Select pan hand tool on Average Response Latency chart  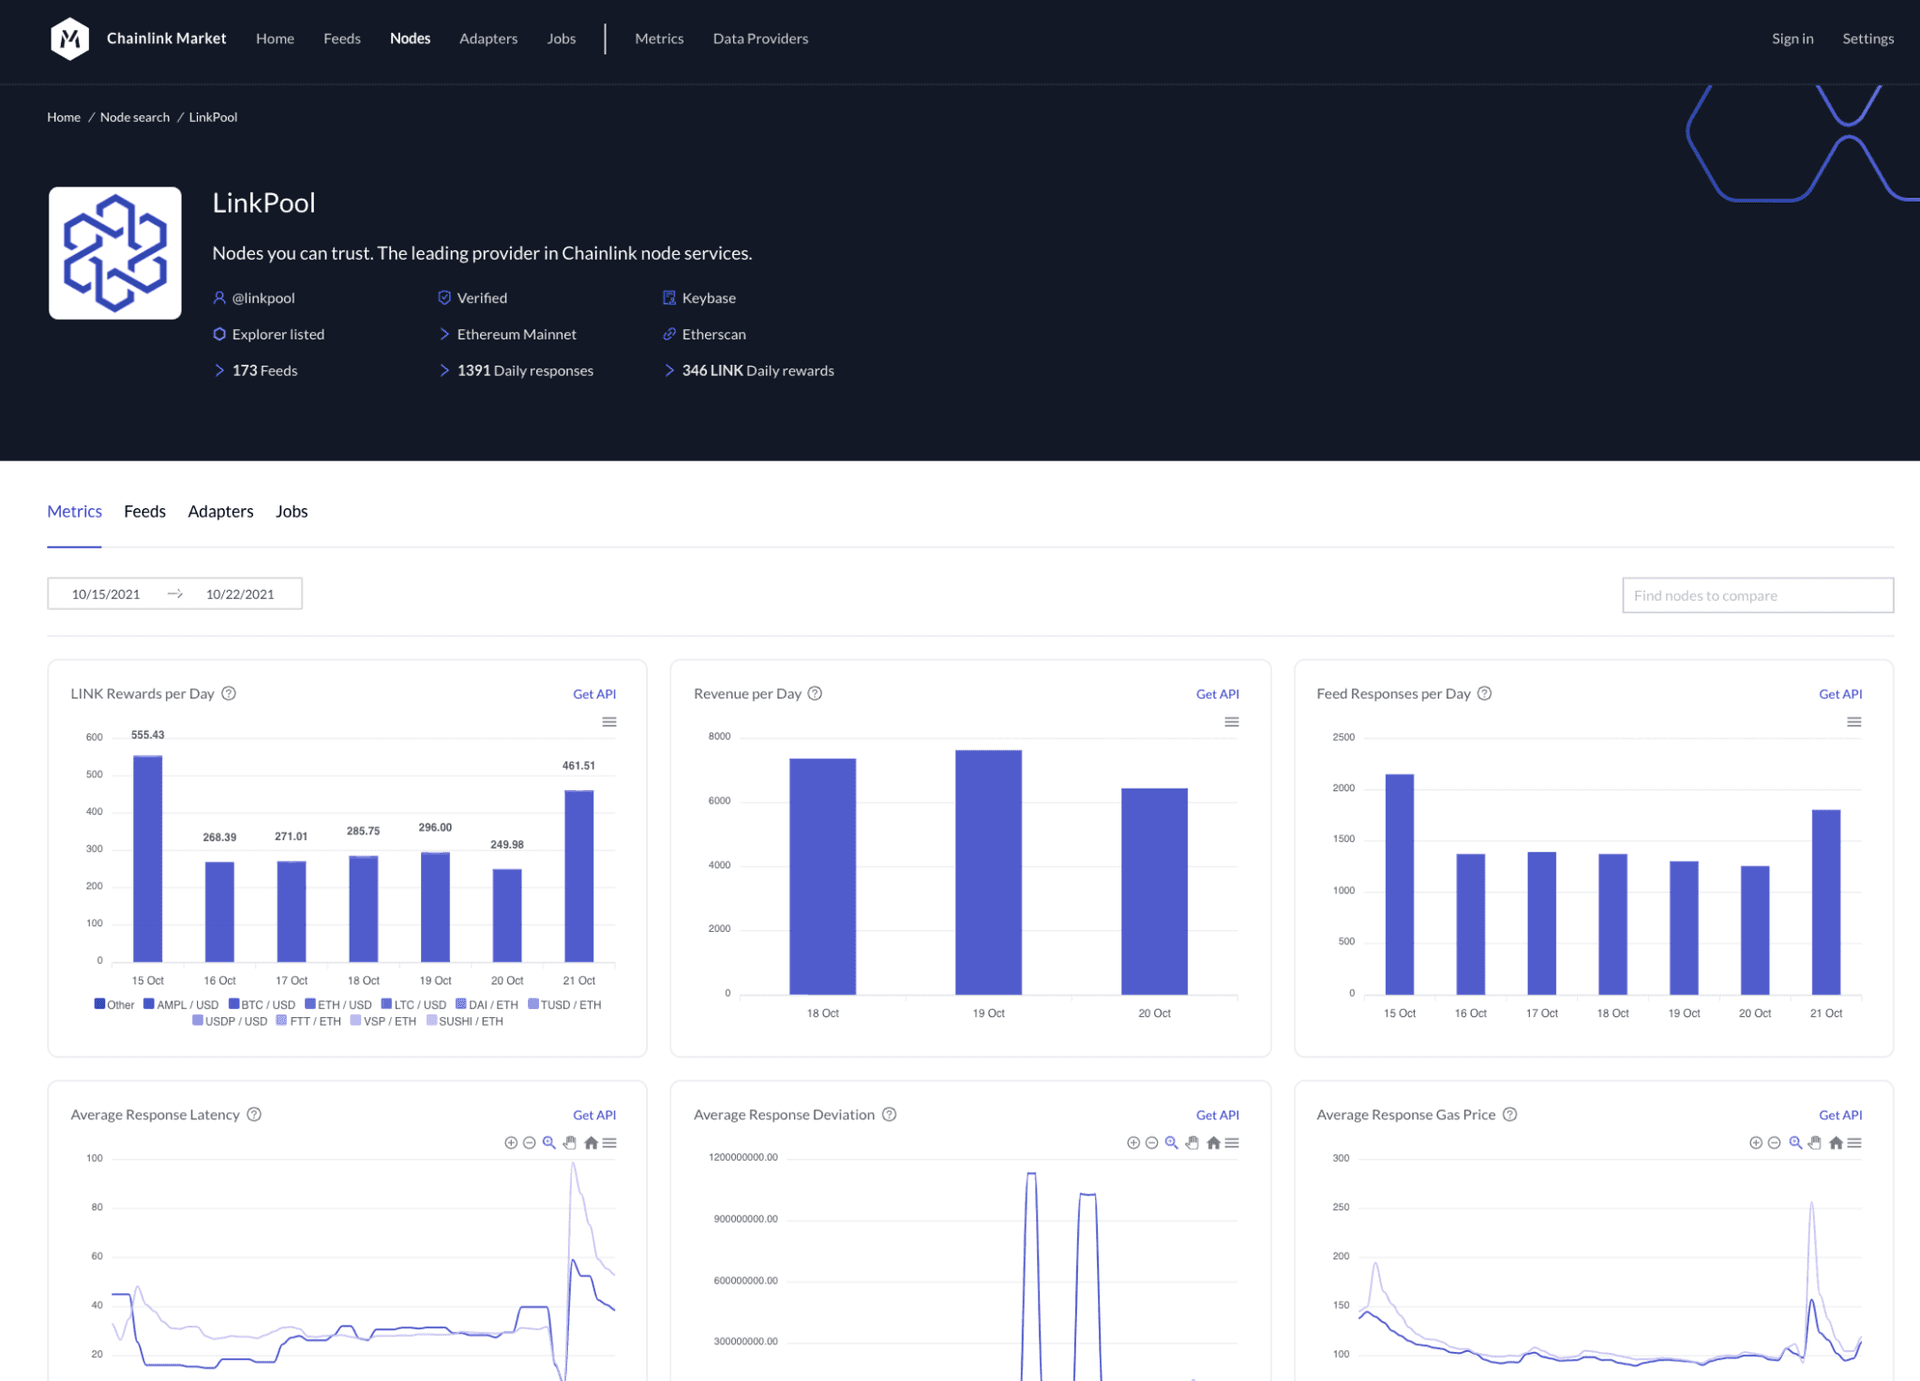[570, 1143]
